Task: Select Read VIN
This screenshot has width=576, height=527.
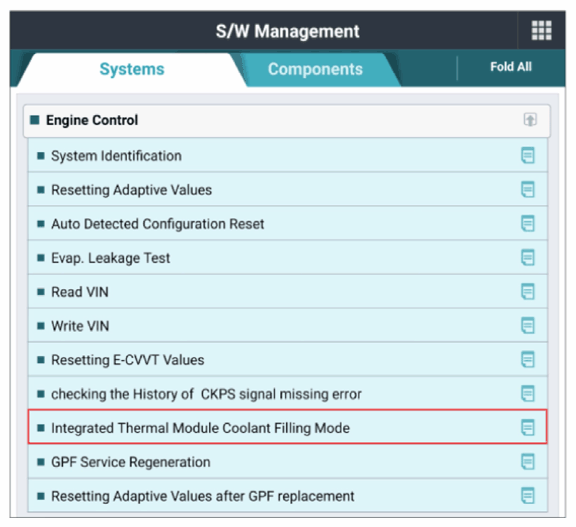Action: click(x=288, y=292)
